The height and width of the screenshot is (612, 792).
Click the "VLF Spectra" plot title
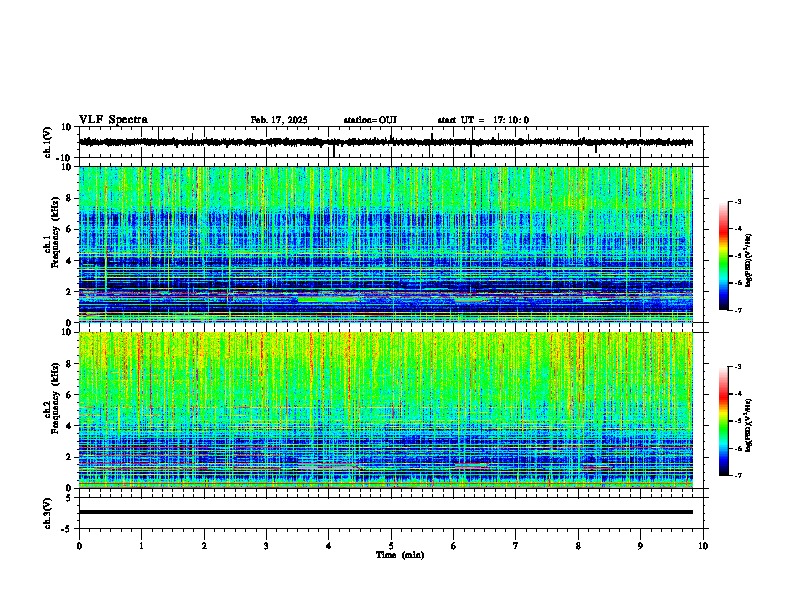(113, 120)
